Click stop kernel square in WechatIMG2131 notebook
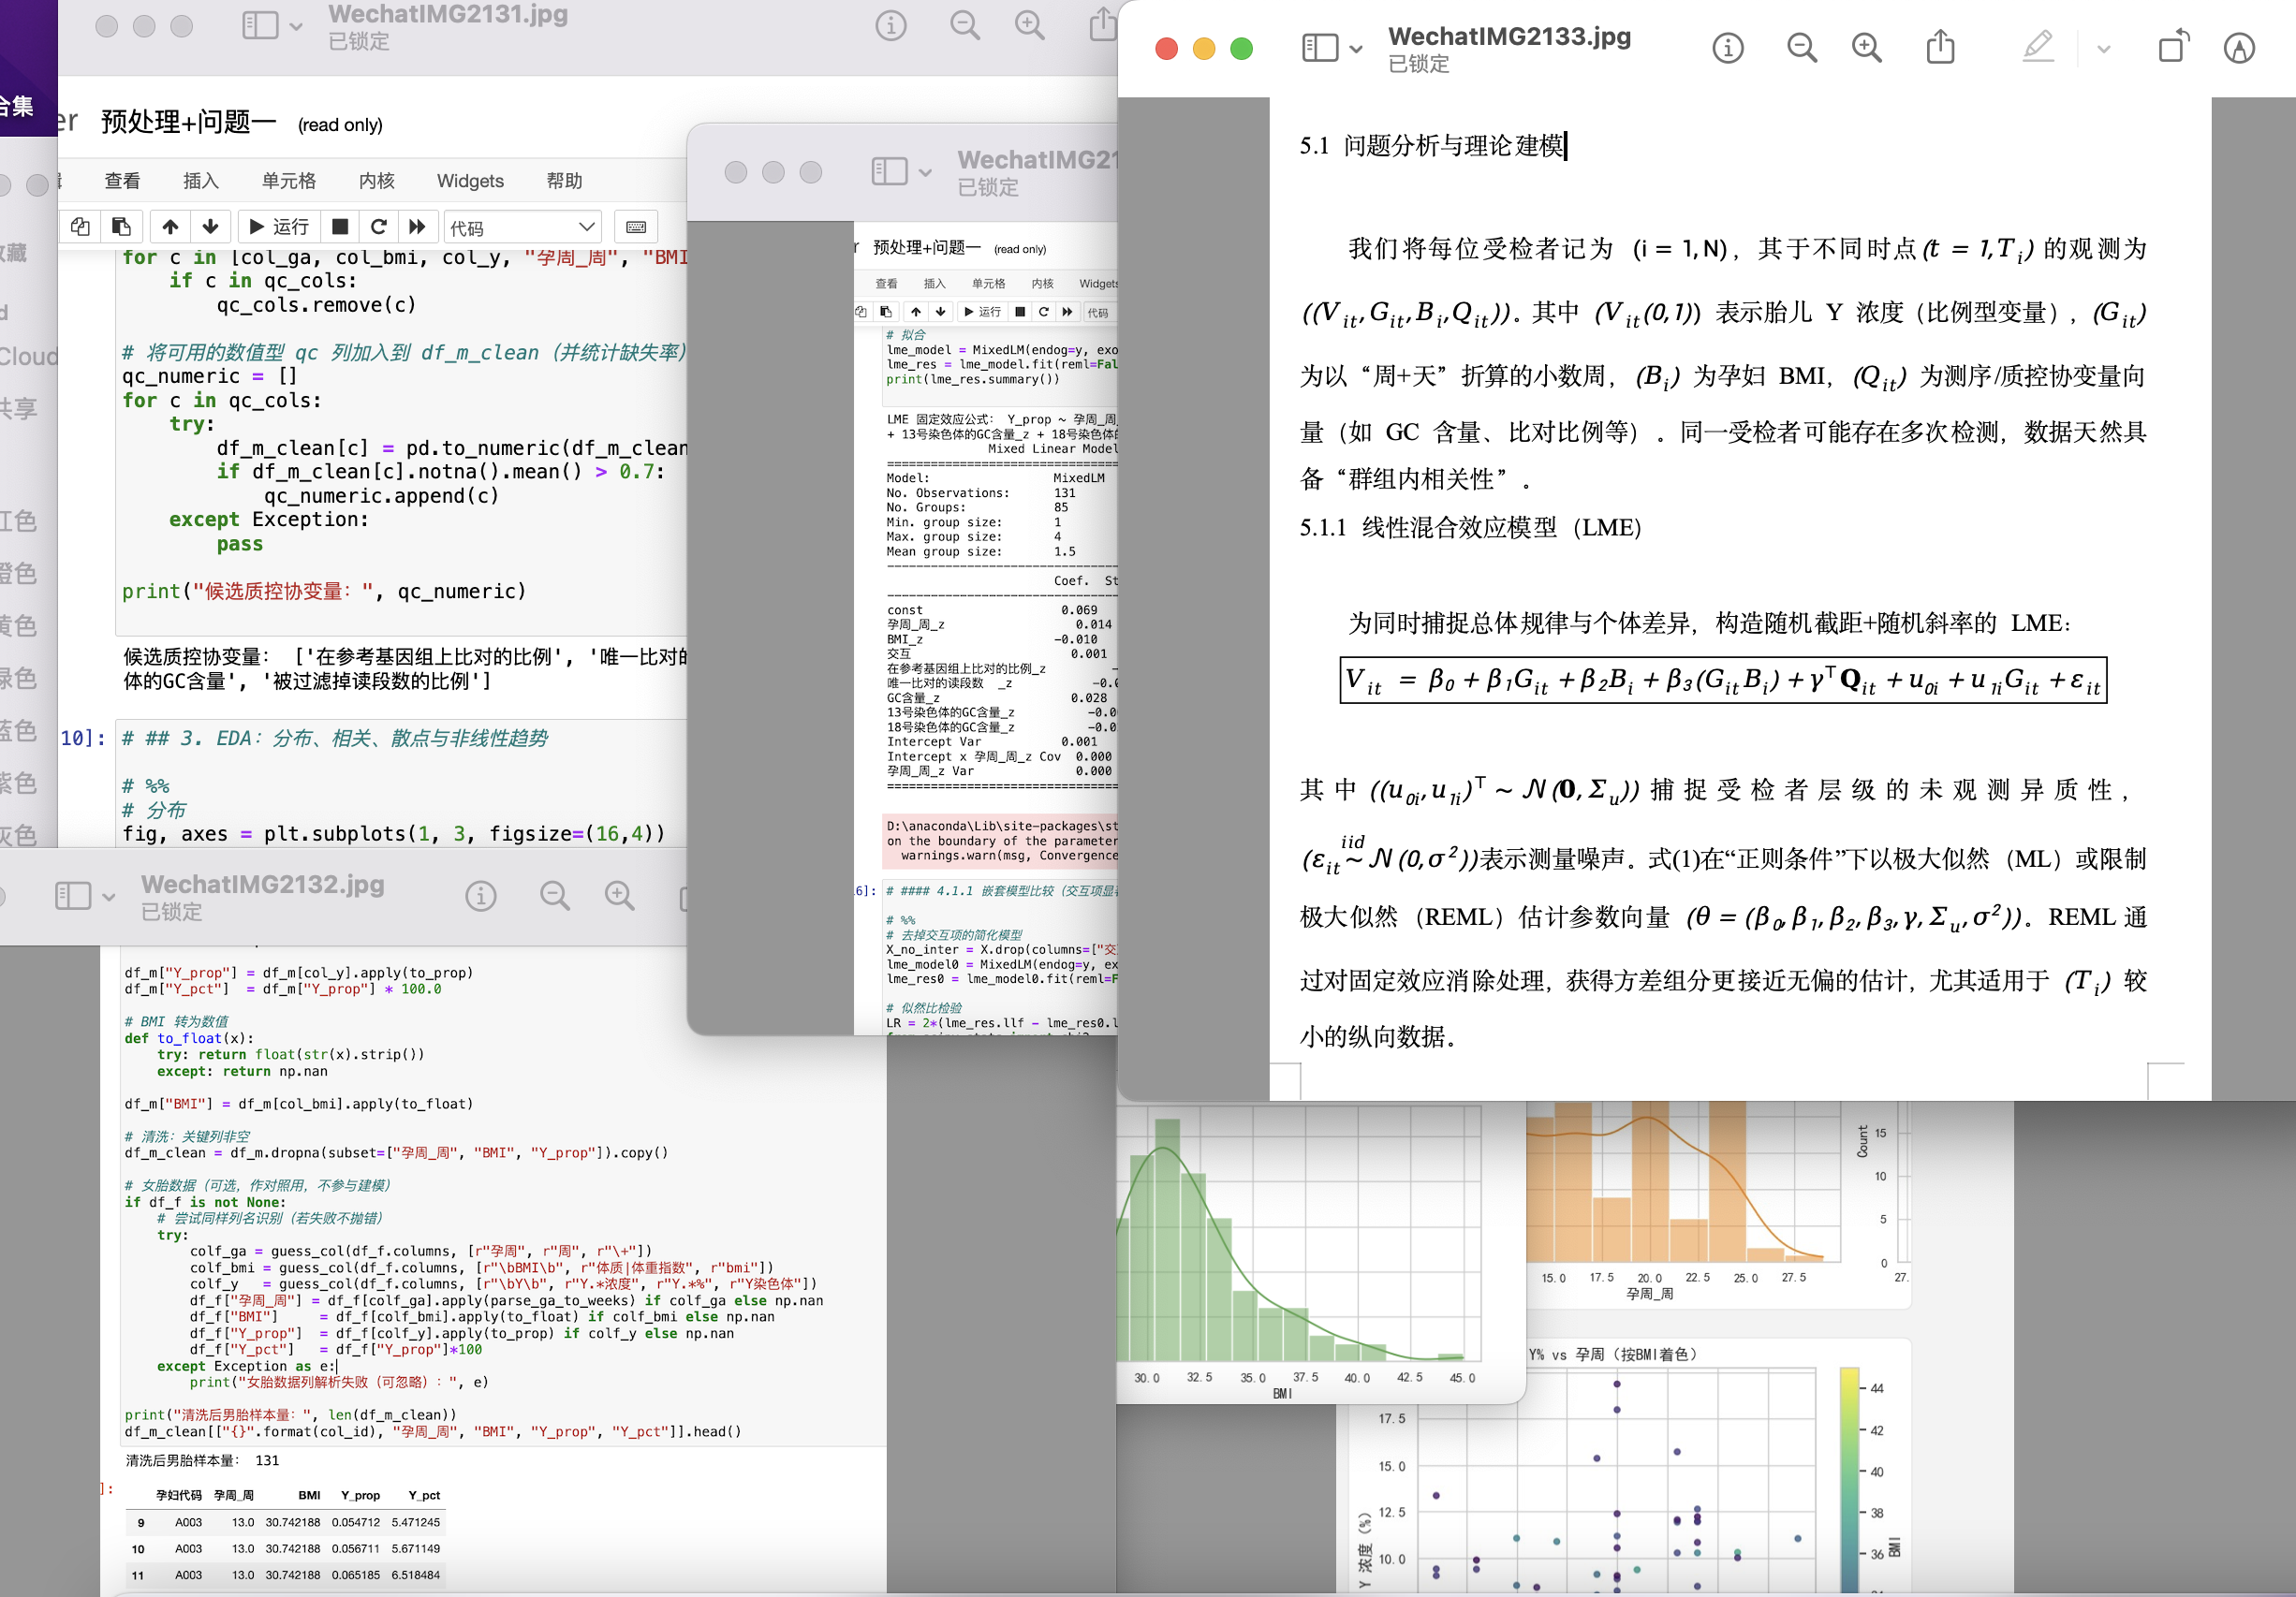Image resolution: width=2296 pixels, height=1597 pixels. coord(340,227)
